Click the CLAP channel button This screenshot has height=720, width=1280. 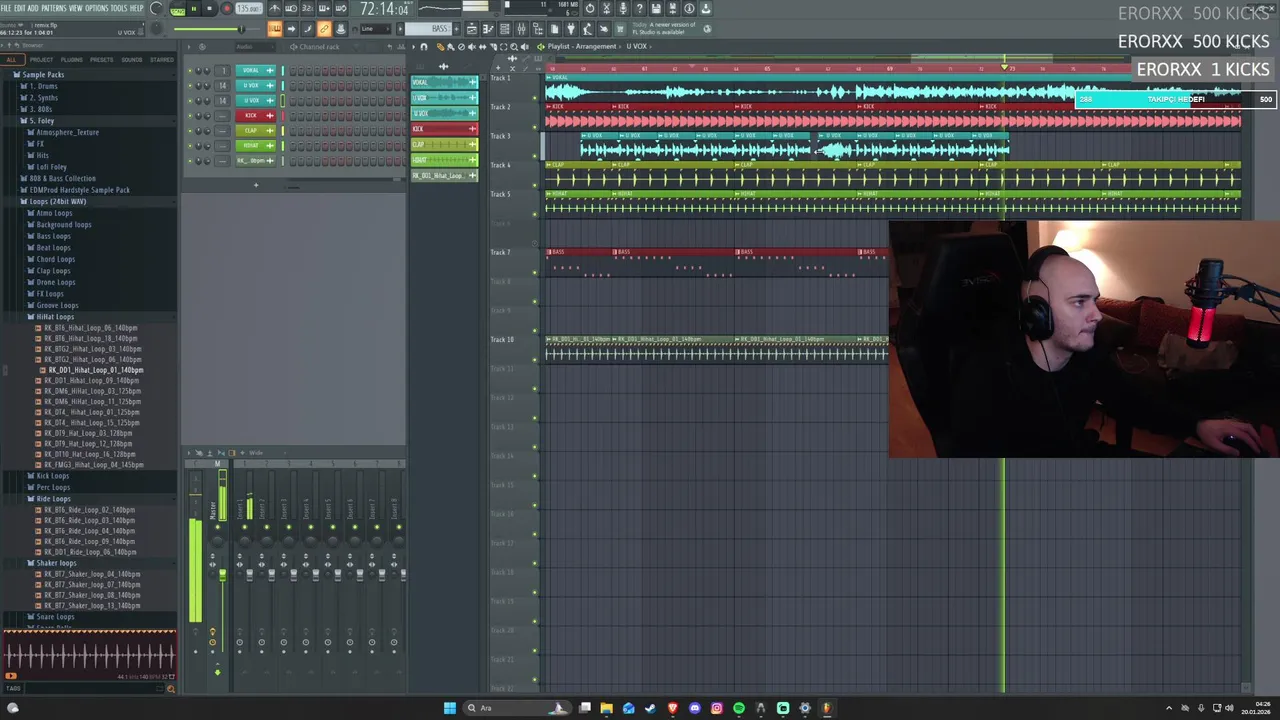pos(256,131)
